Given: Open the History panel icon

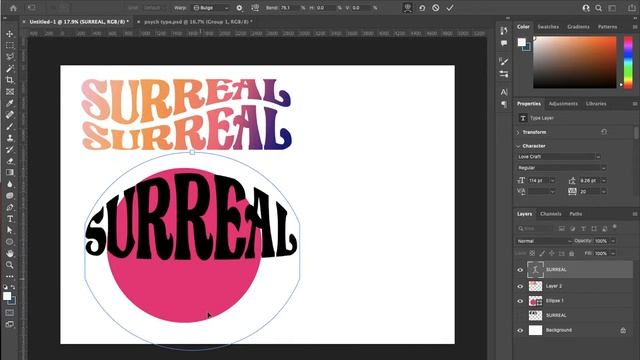Looking at the screenshot, I should click(x=504, y=31).
